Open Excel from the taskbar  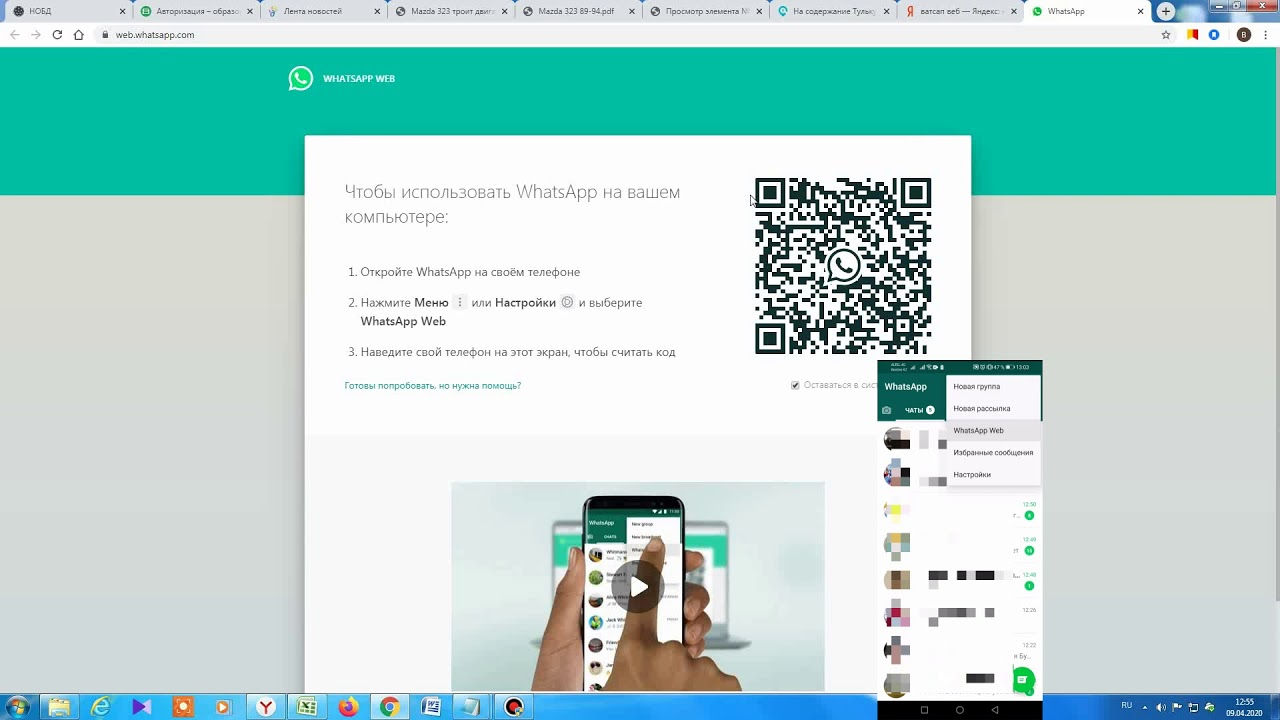pyautogui.click(x=307, y=707)
